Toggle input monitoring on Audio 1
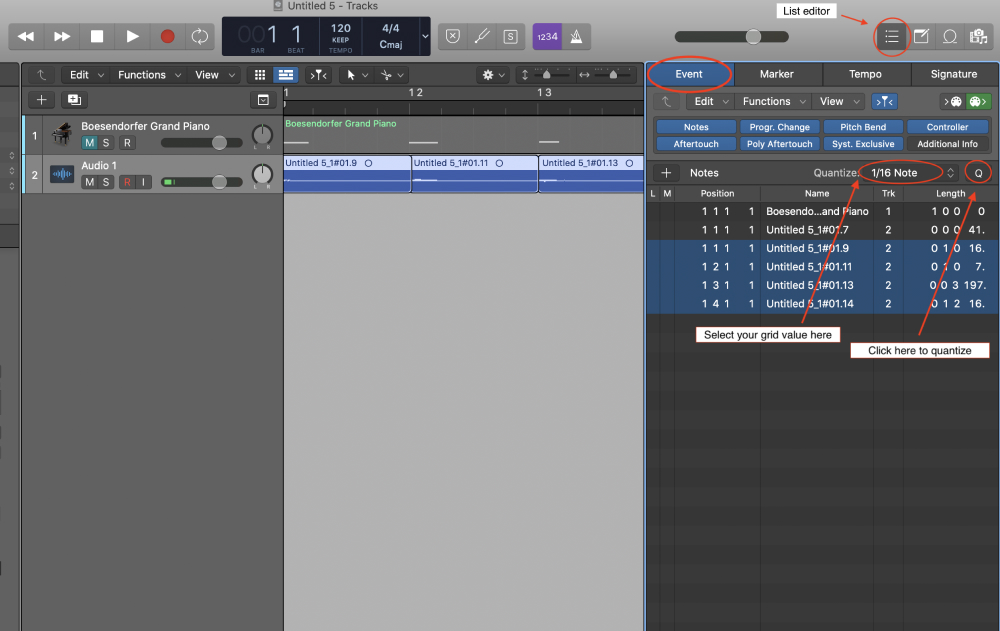The image size is (1000, 631). [143, 182]
